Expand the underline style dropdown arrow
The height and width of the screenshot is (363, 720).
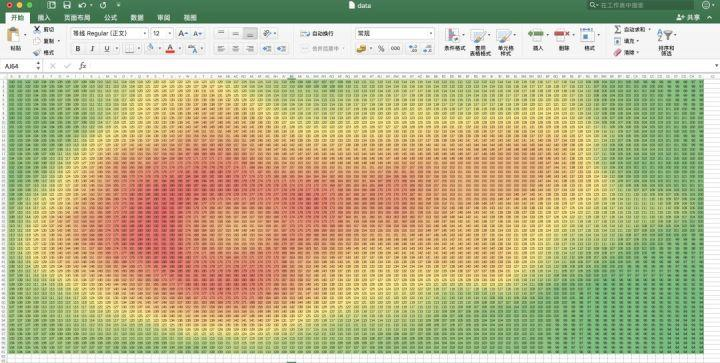point(117,48)
